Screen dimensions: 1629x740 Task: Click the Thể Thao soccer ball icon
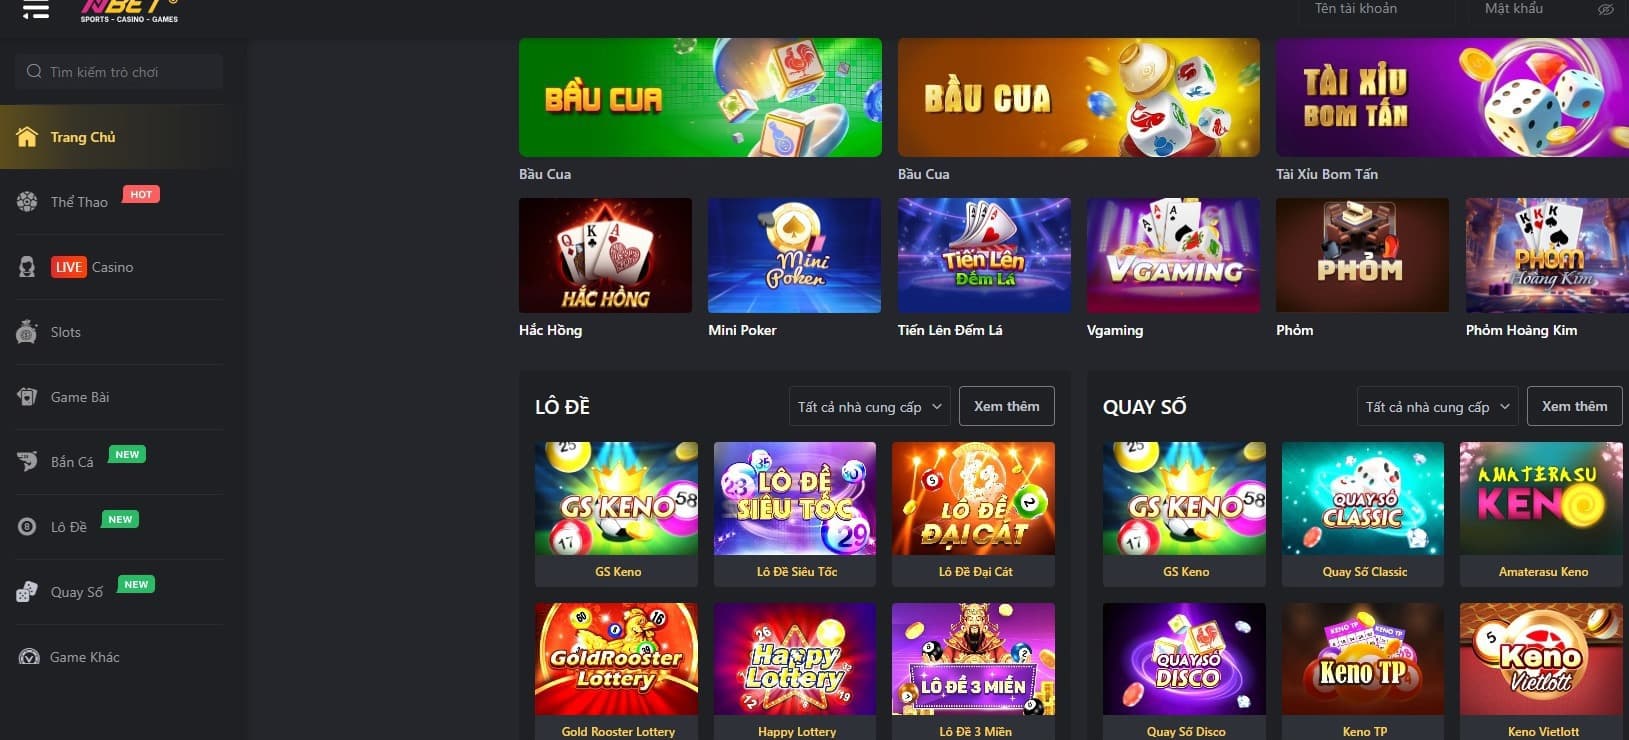(27, 202)
